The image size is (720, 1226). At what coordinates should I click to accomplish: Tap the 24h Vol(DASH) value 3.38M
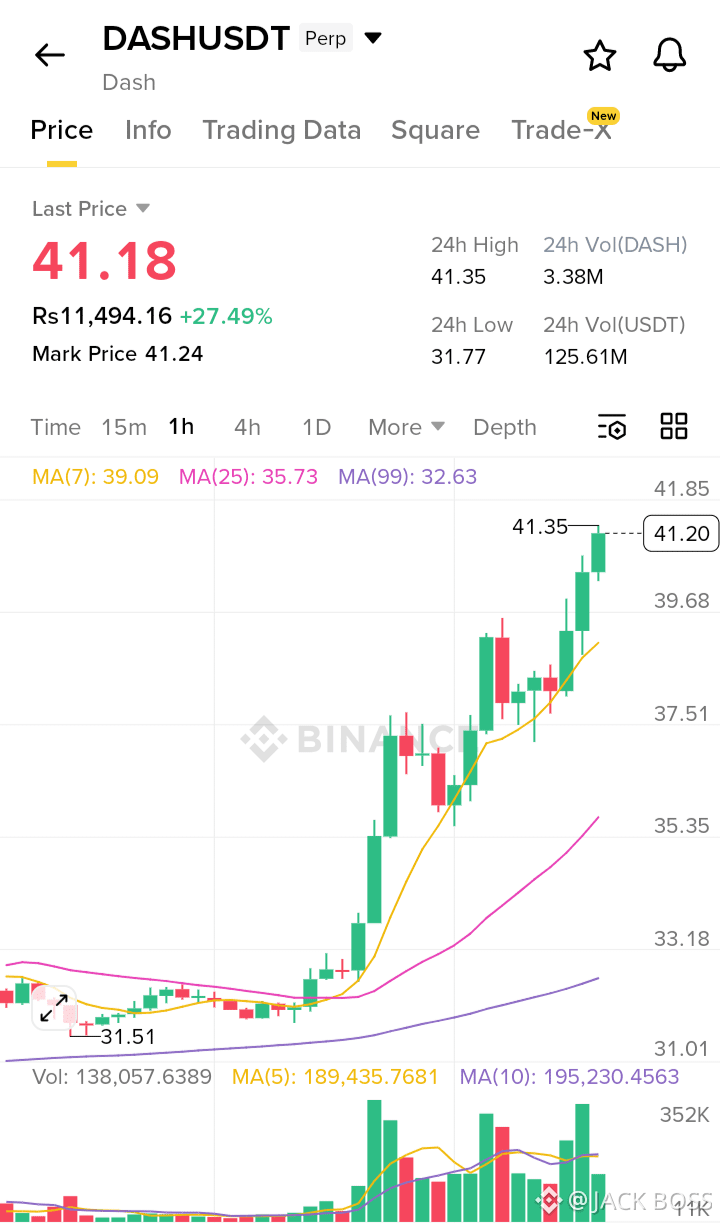pyautogui.click(x=573, y=277)
